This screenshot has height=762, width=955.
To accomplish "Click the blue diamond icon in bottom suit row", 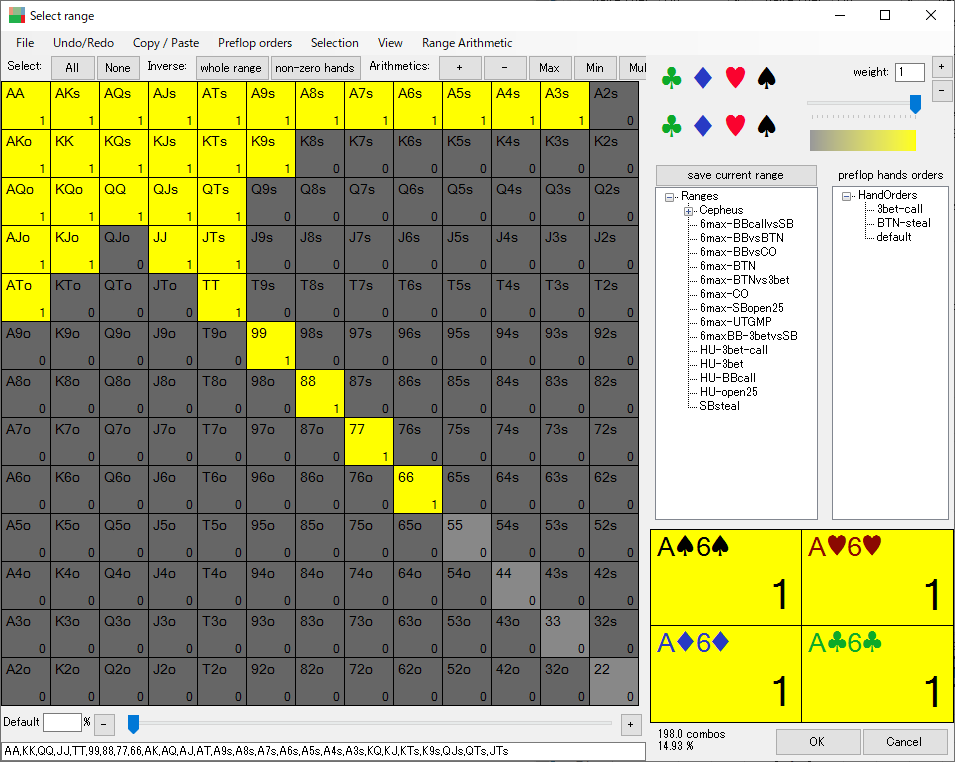I will (x=703, y=125).
